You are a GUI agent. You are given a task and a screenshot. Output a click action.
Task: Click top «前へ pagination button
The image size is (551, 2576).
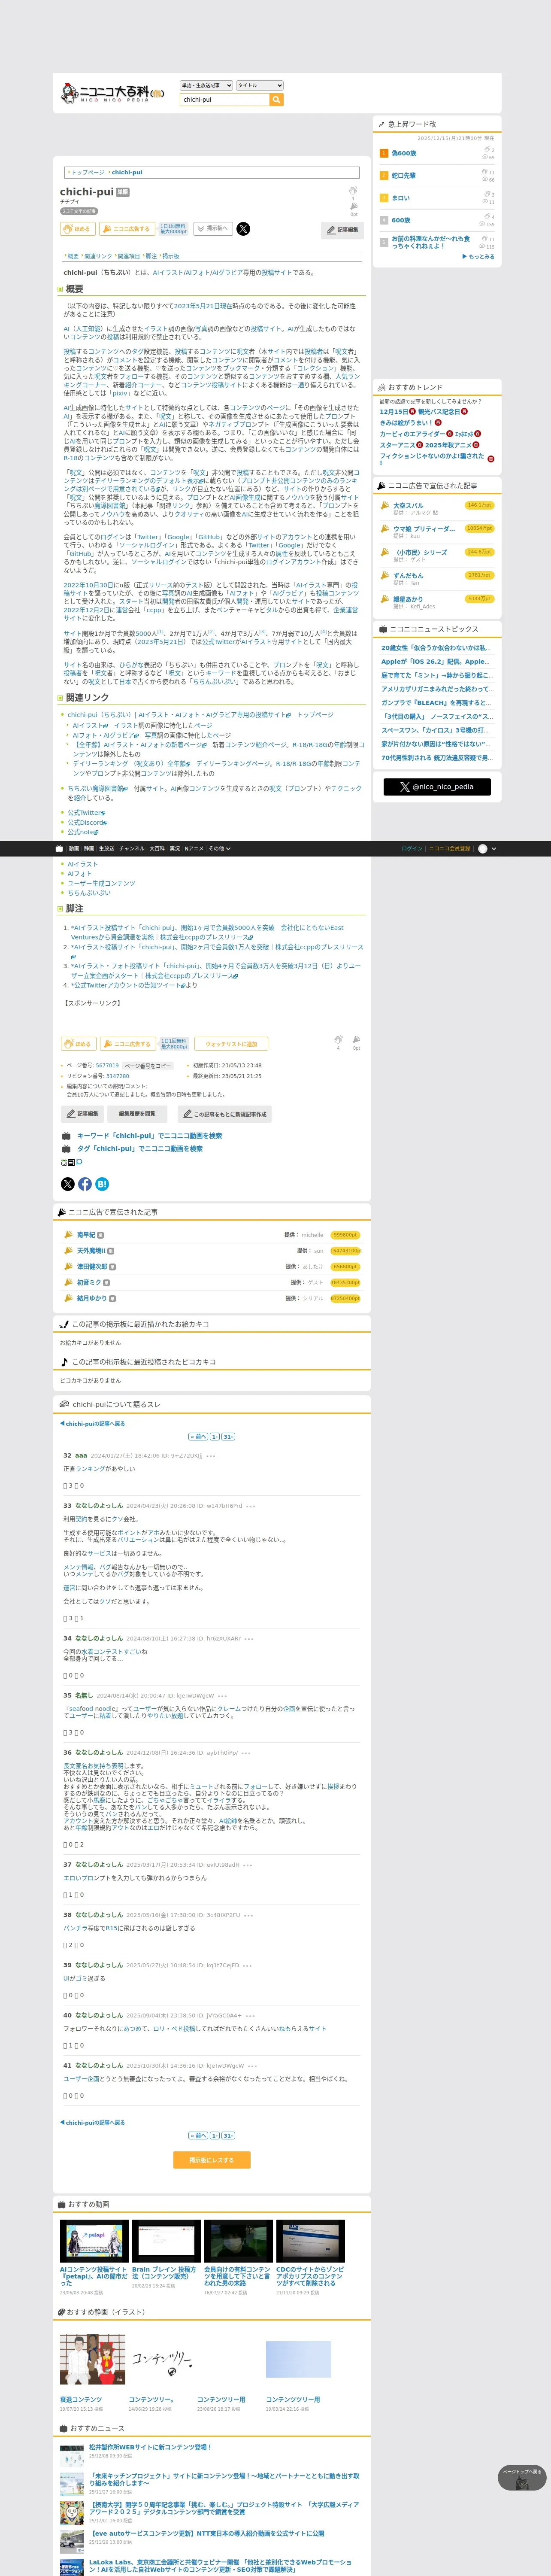point(197,1436)
